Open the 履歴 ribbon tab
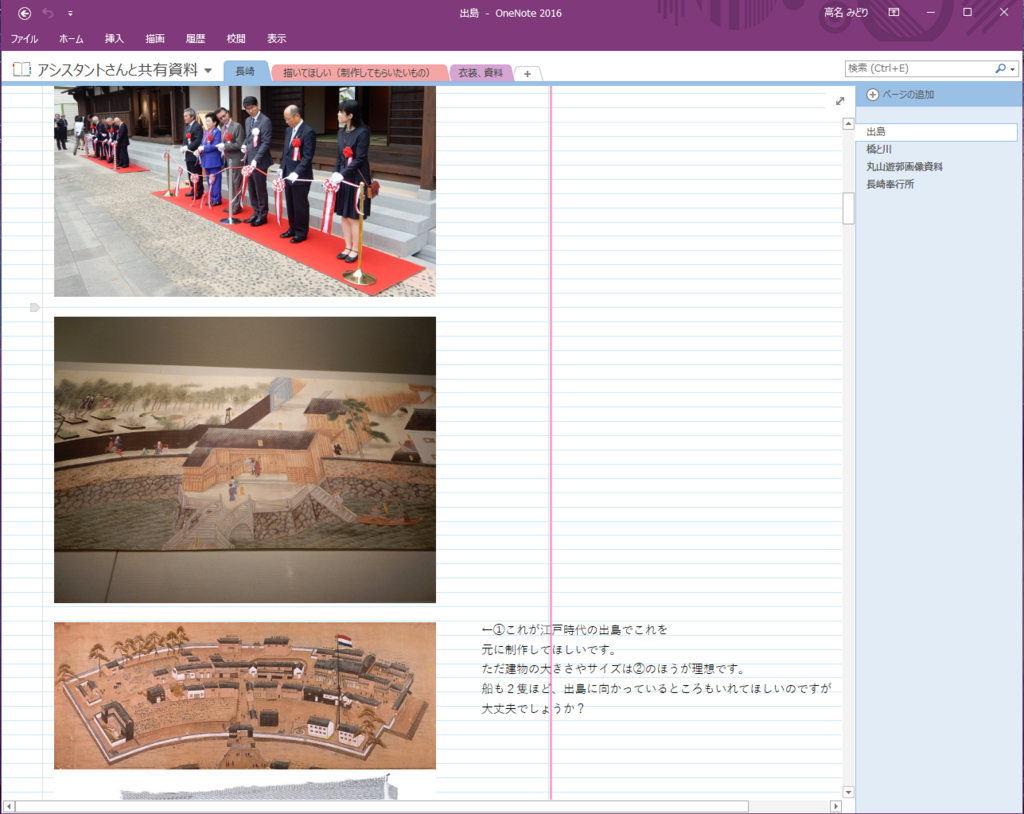The width and height of the screenshot is (1024, 814). point(195,39)
